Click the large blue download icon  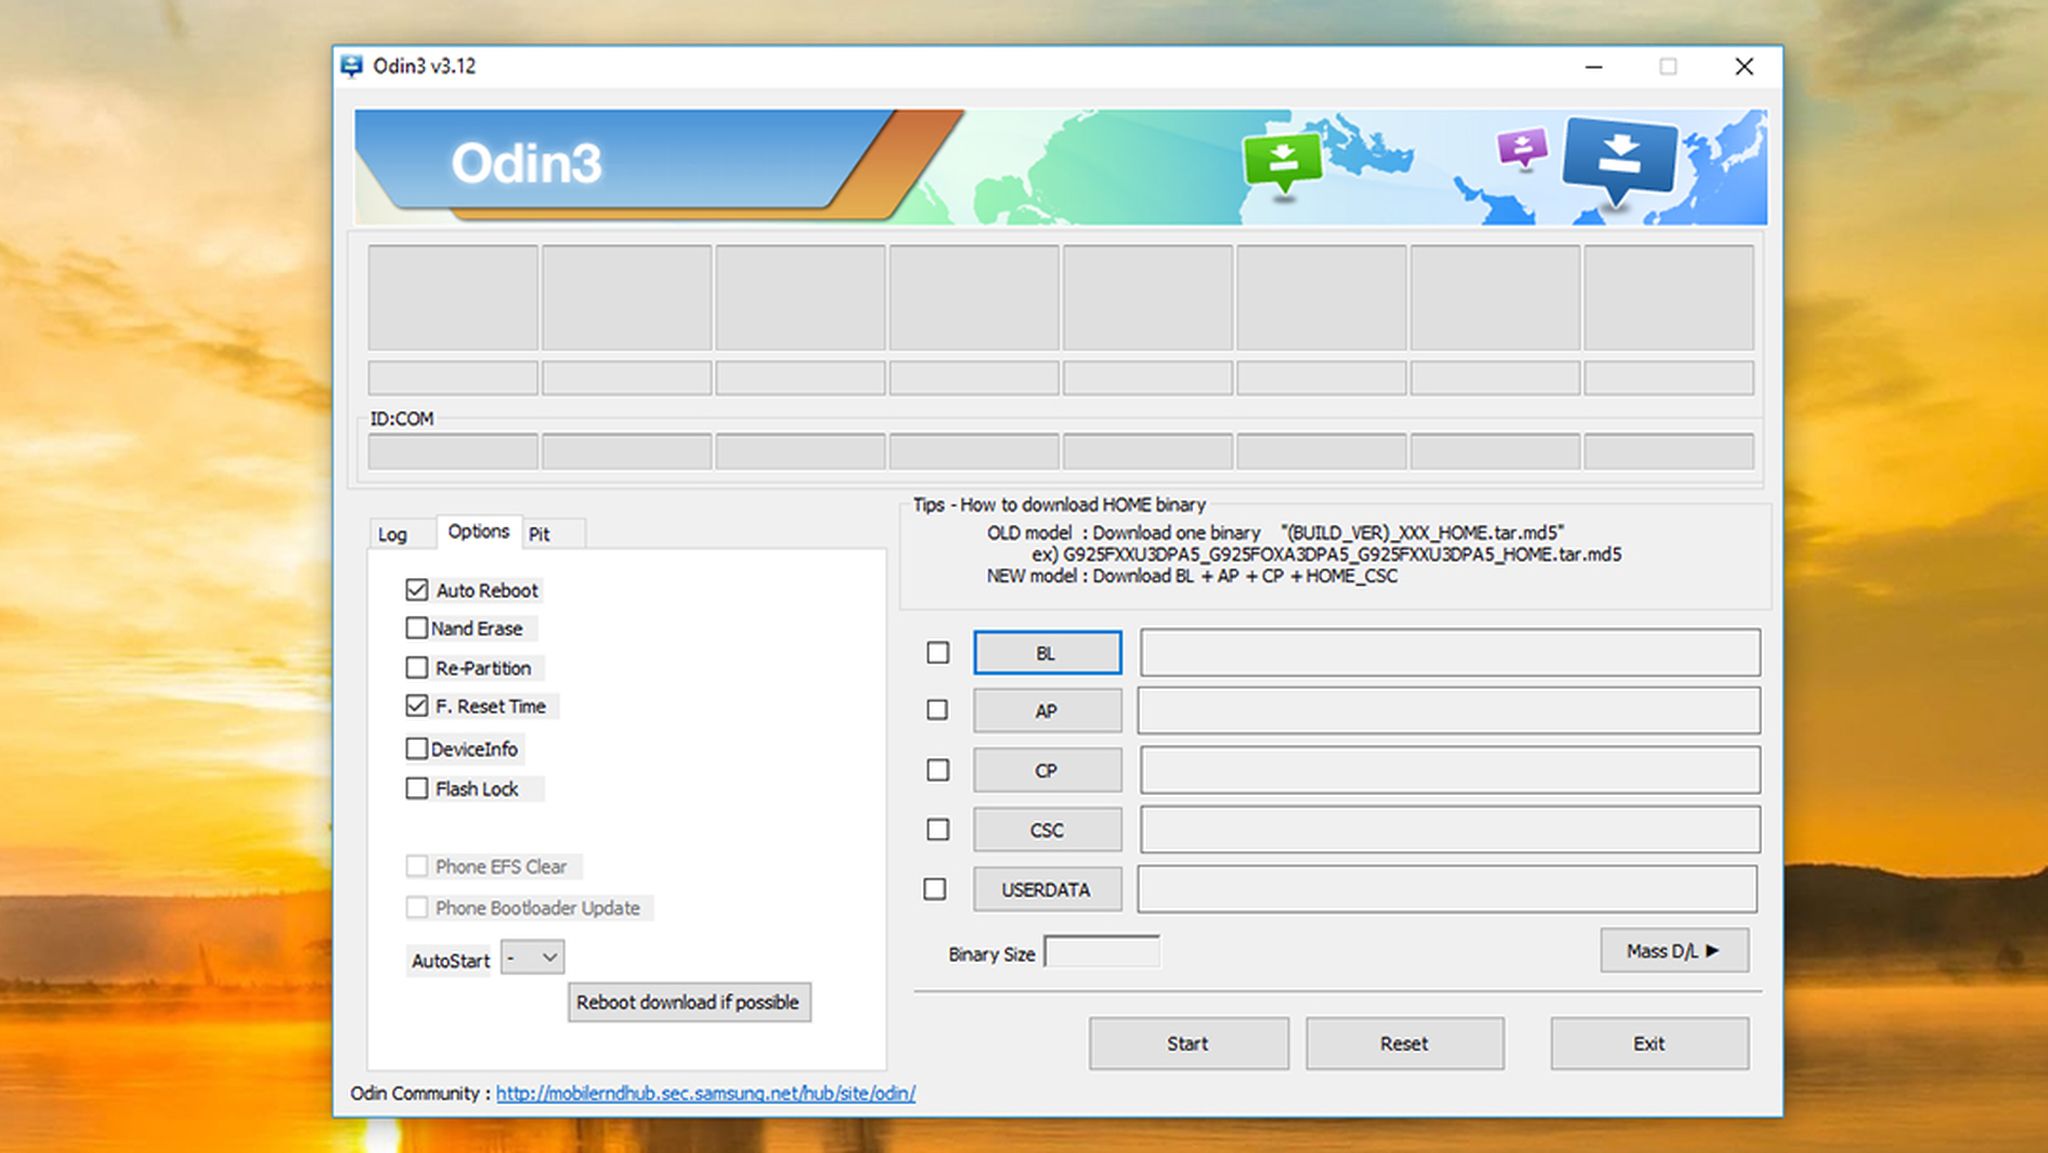point(1618,156)
